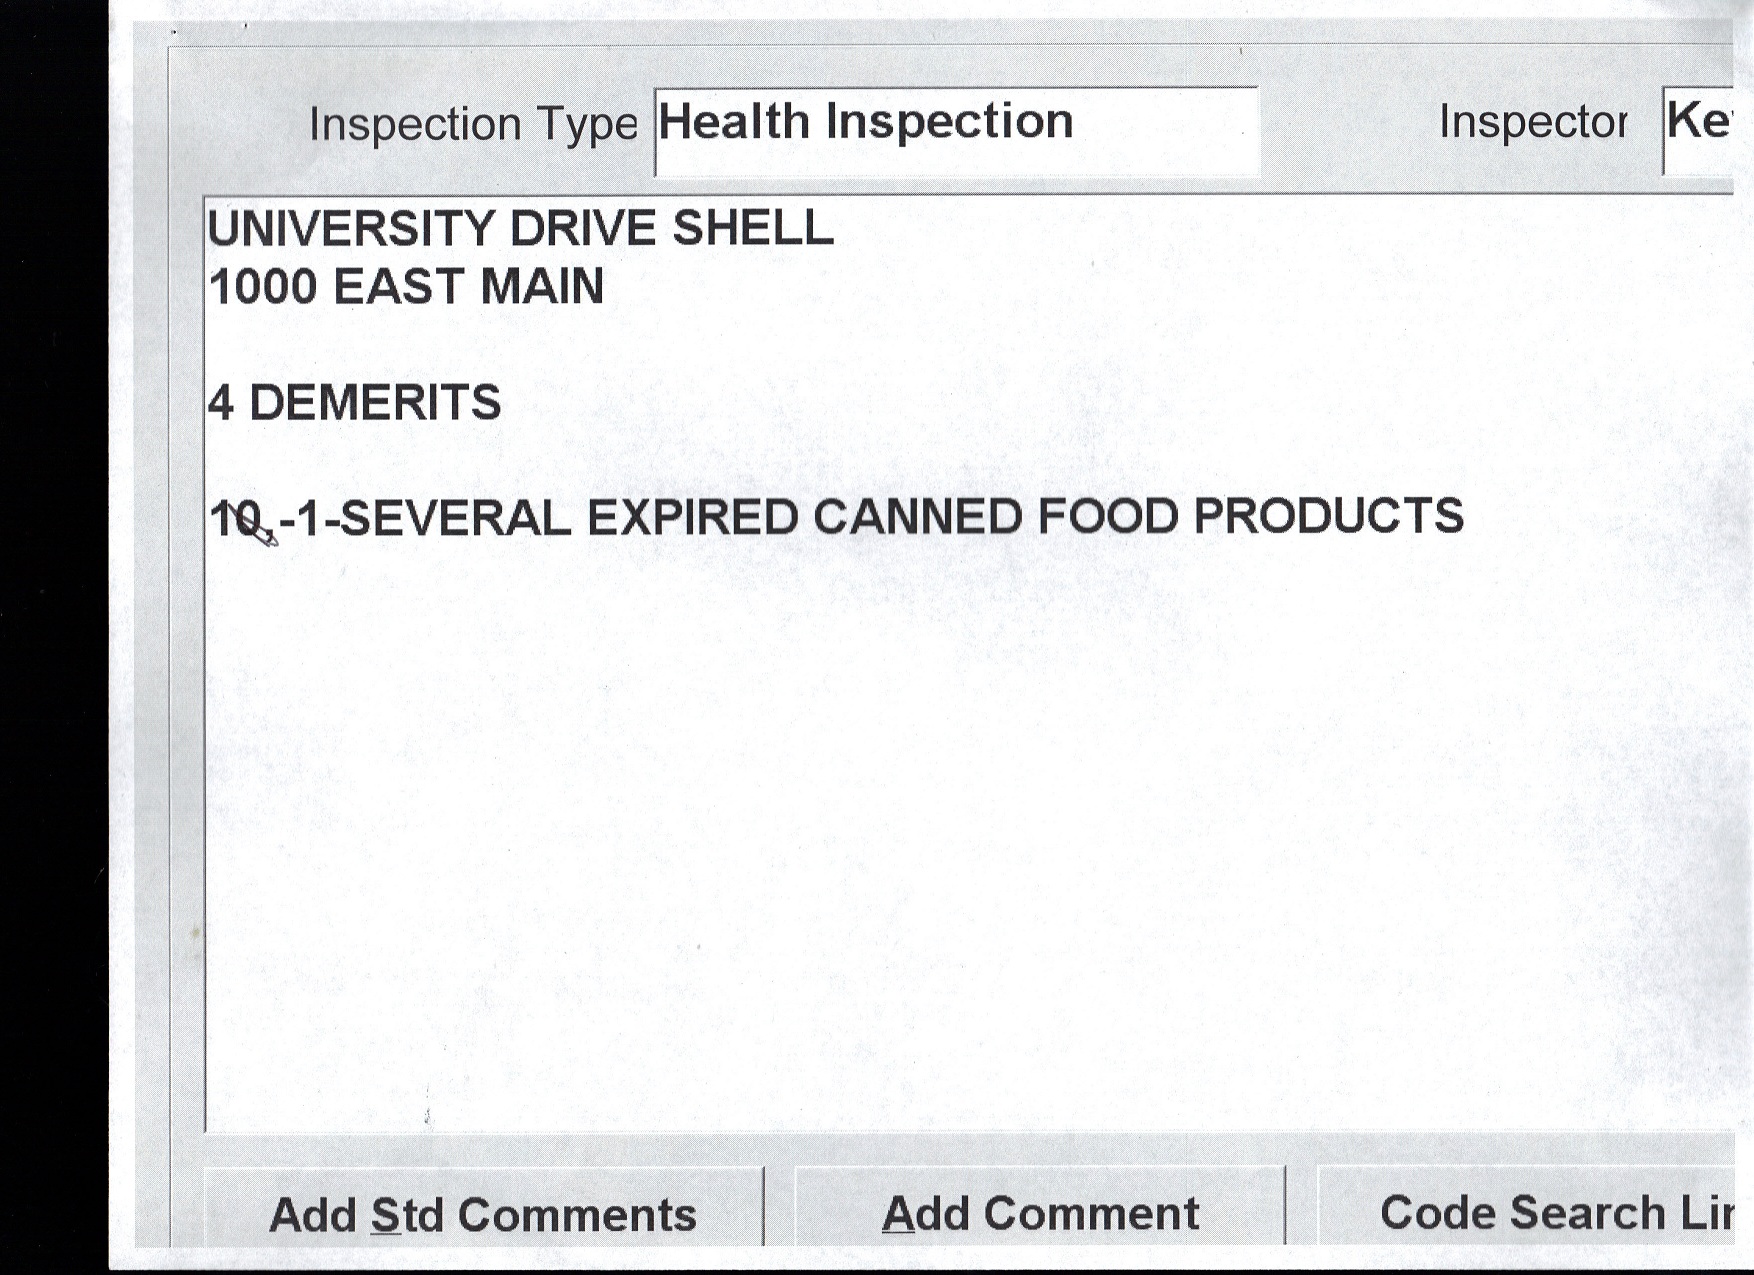
Task: Click the word SHELL in comments
Action: 752,229
